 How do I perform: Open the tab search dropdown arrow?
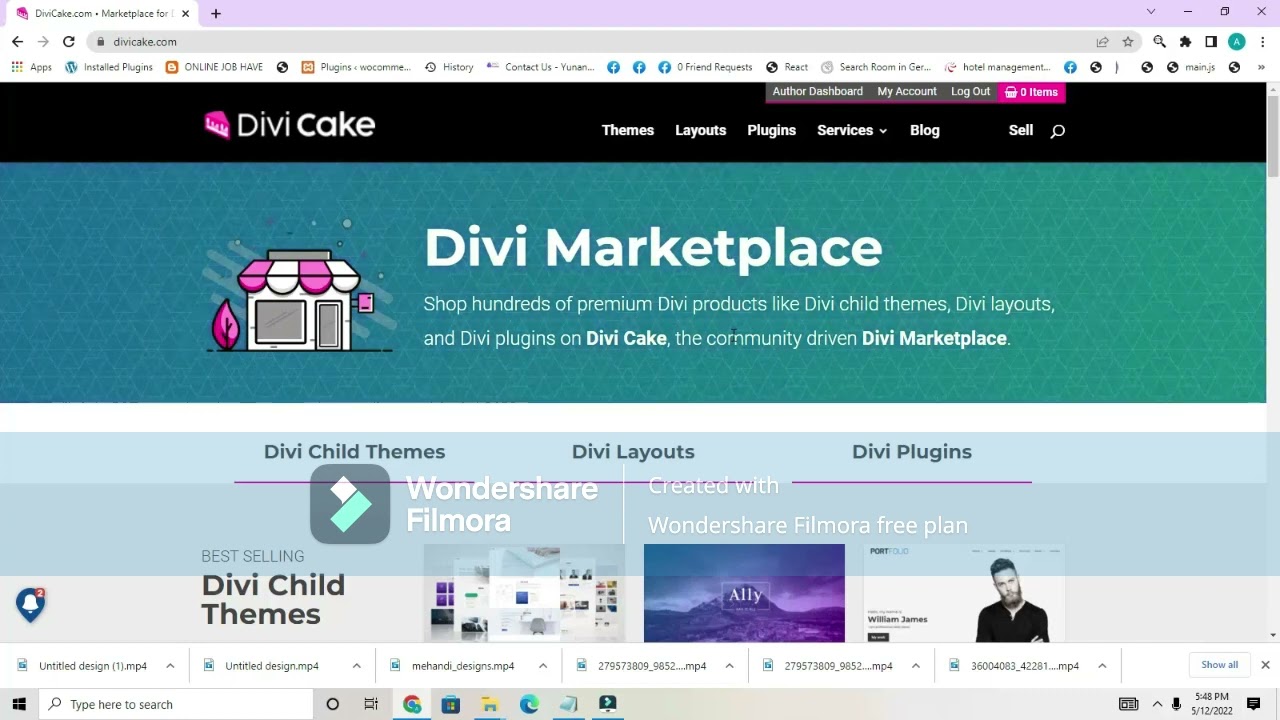pos(1151,12)
